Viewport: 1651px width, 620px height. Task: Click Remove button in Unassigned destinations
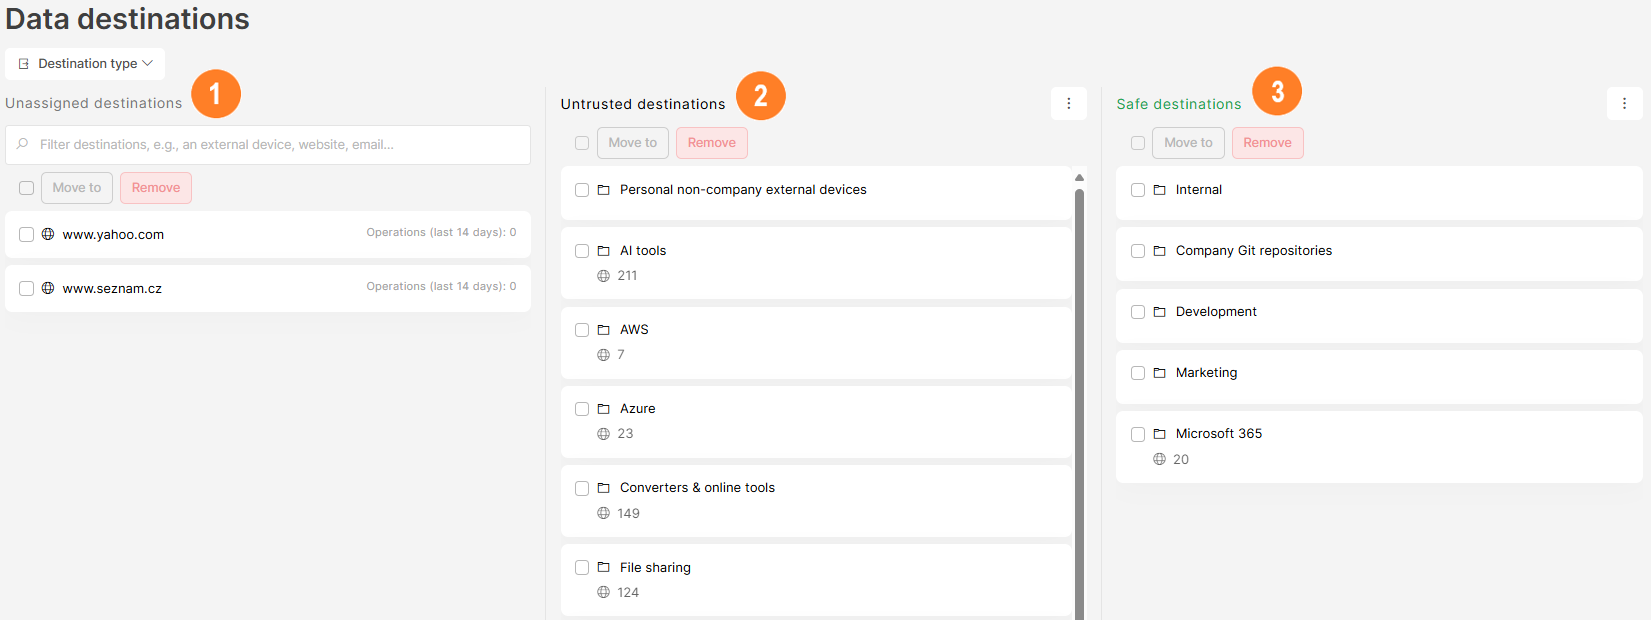click(x=156, y=188)
